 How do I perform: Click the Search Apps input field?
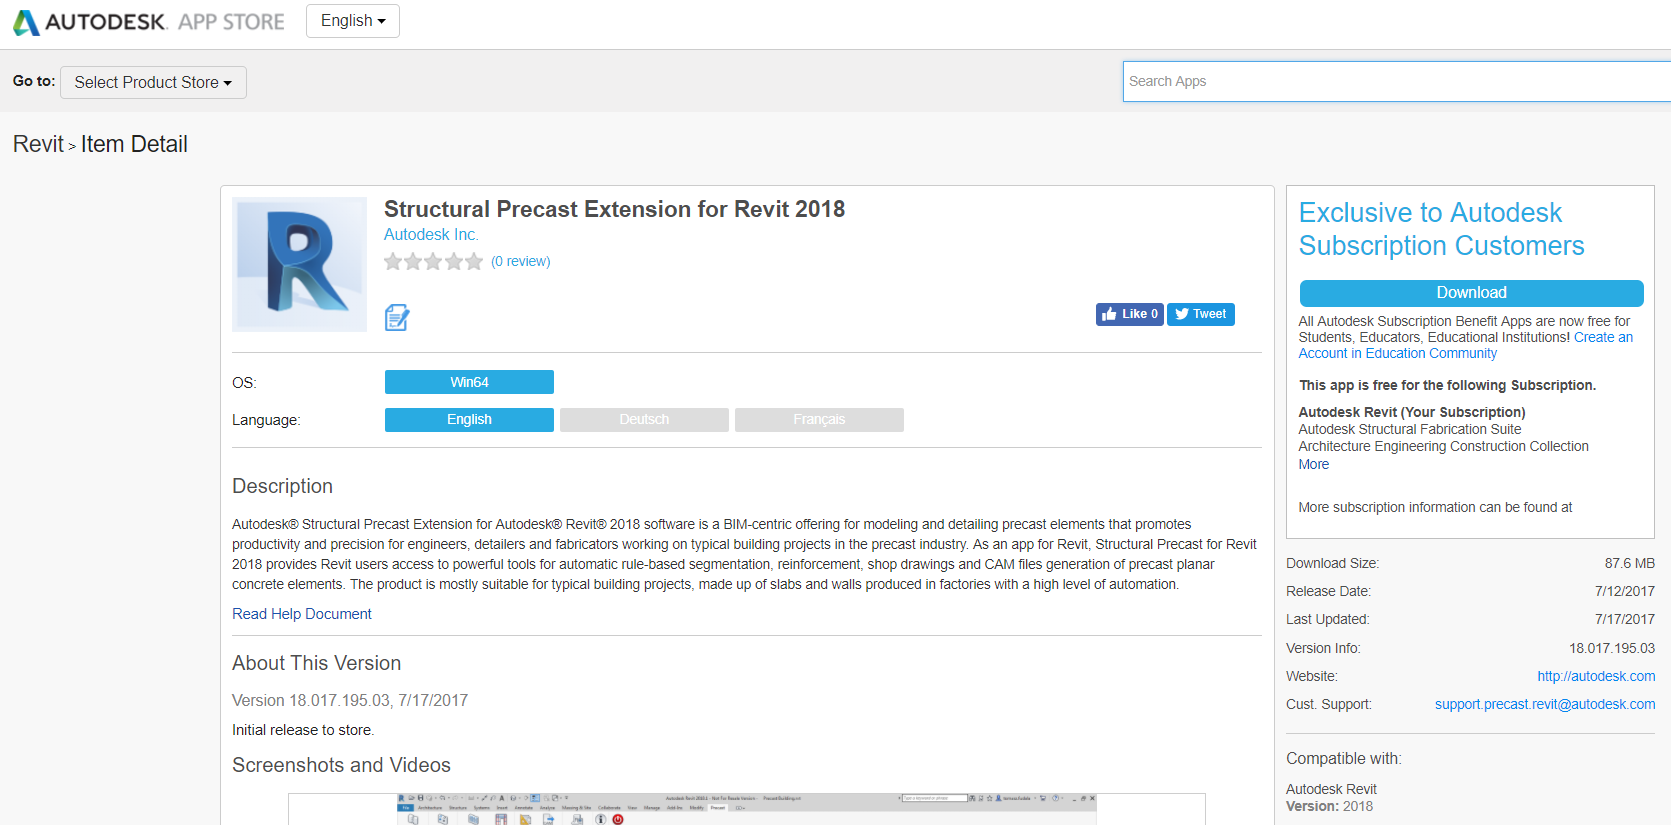(1395, 81)
